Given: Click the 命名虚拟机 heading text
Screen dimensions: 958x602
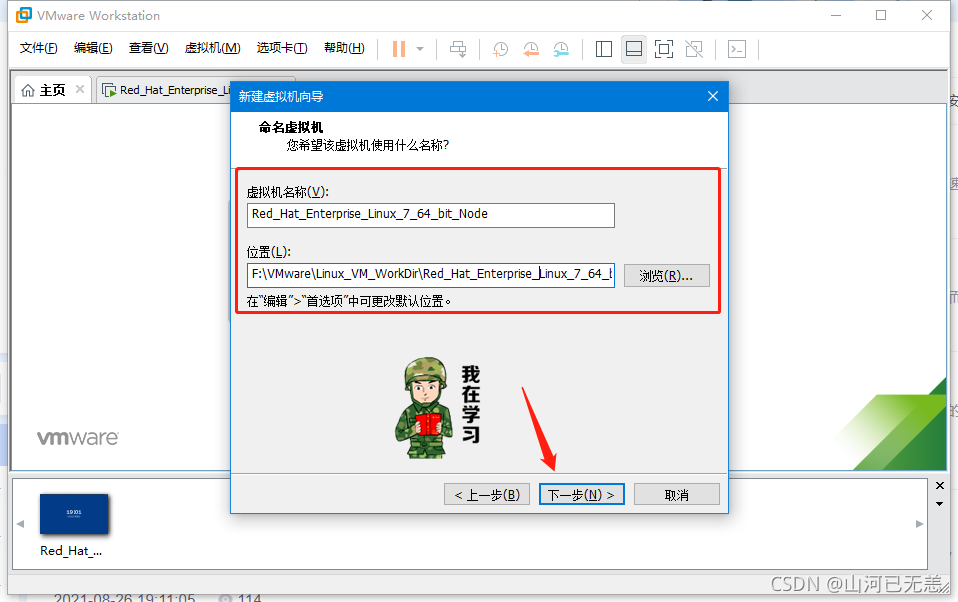Looking at the screenshot, I should tap(291, 127).
